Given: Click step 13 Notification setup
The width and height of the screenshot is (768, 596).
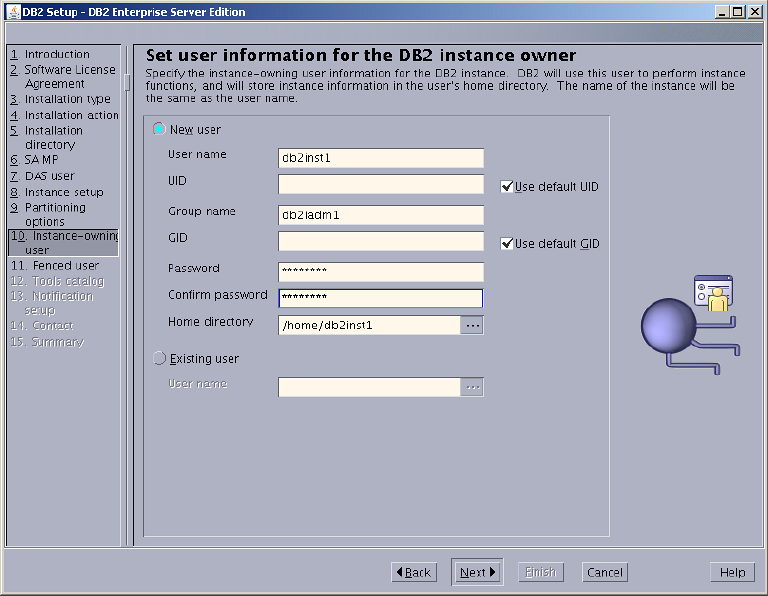Looking at the screenshot, I should tap(52, 303).
